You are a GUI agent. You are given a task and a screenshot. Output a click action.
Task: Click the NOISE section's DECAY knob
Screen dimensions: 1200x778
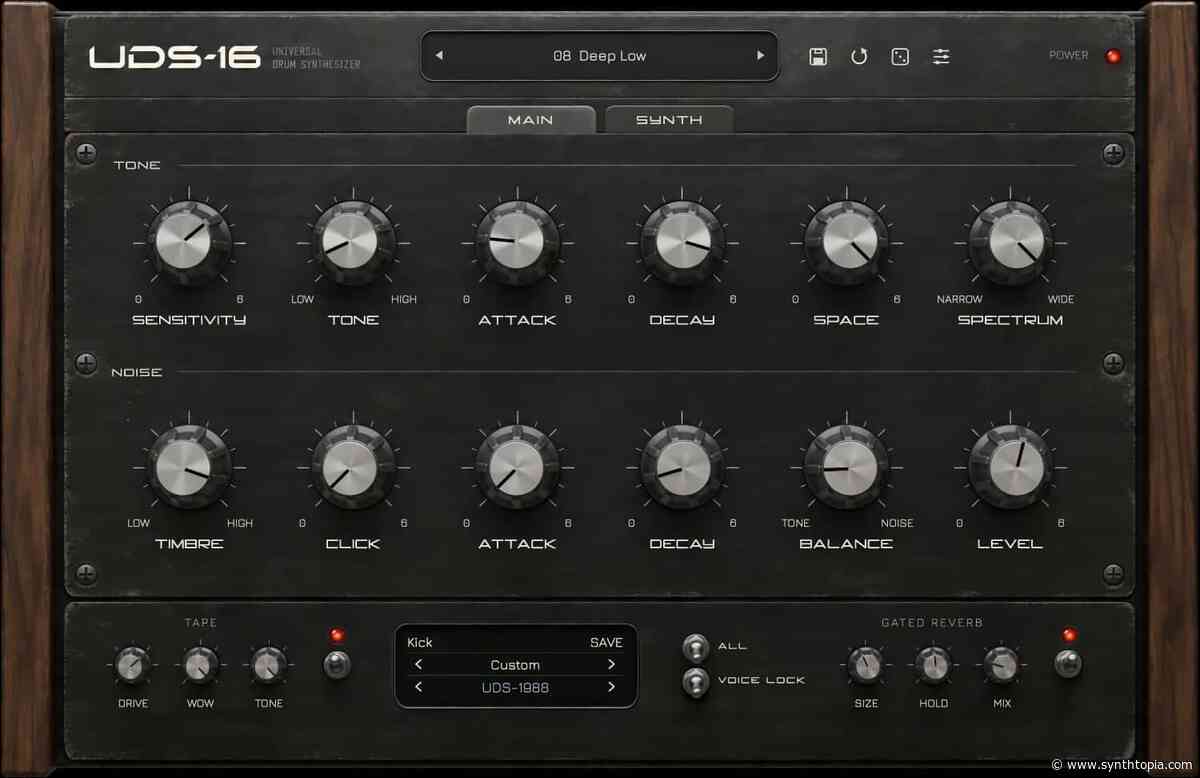(x=682, y=465)
